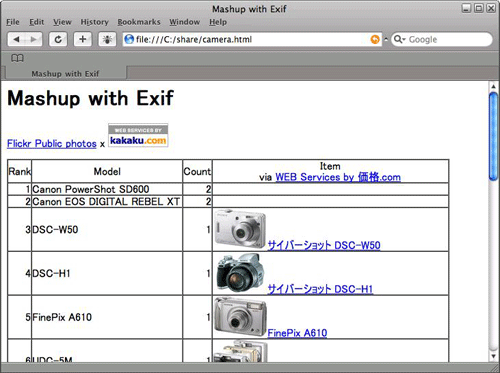Click the DSC-W50 camera thumbnail image

(240, 229)
